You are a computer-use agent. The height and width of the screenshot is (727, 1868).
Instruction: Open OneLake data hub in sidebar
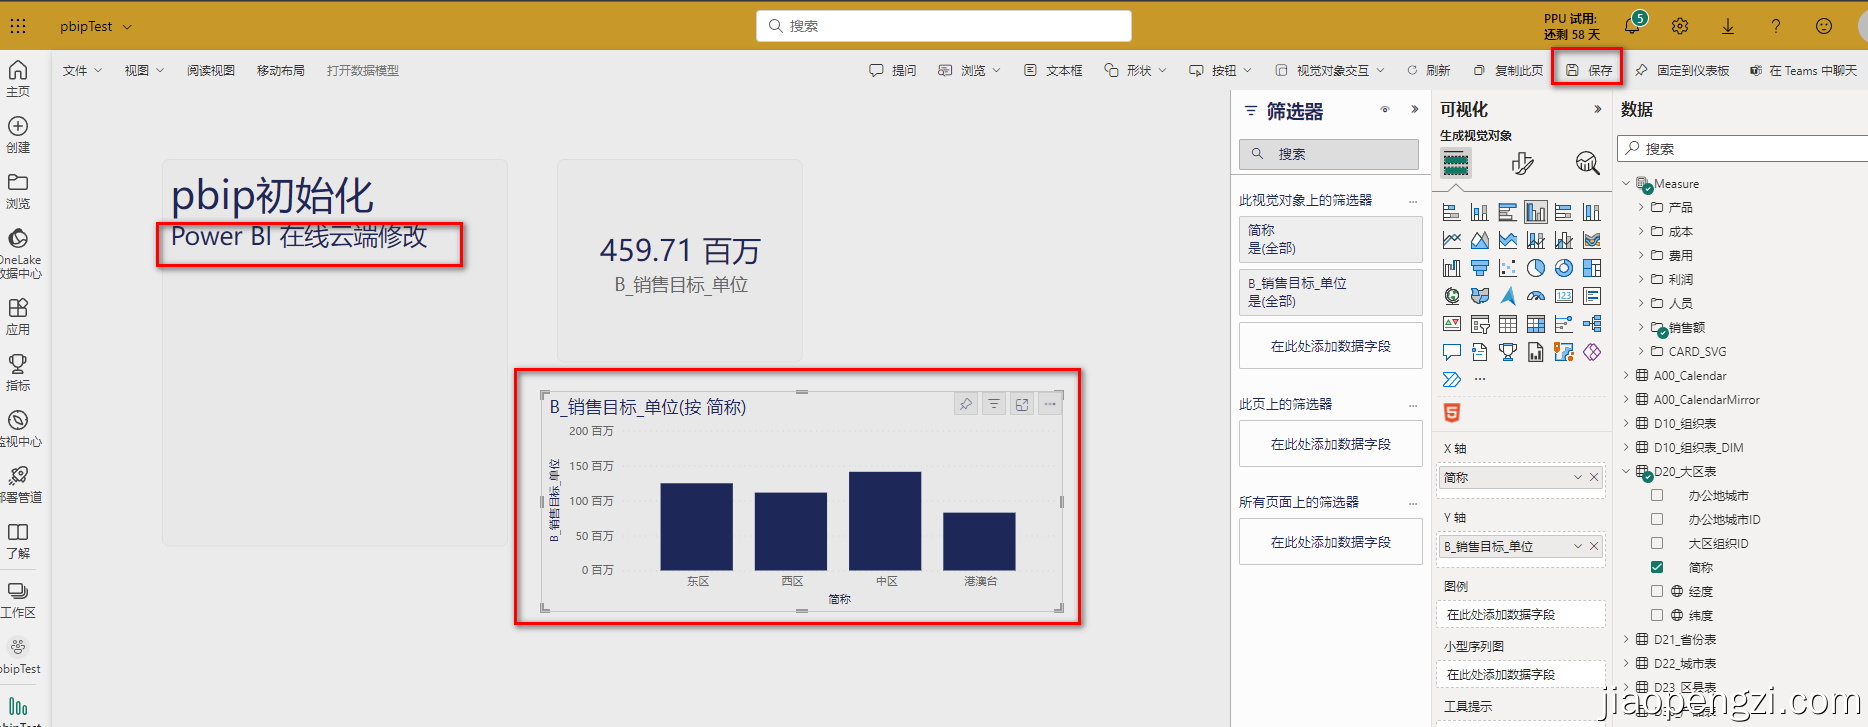pos(19,254)
